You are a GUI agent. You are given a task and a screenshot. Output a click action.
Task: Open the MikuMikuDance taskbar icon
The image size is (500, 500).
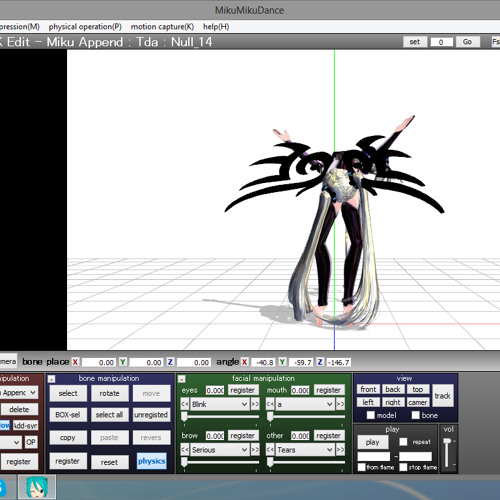(x=37, y=487)
